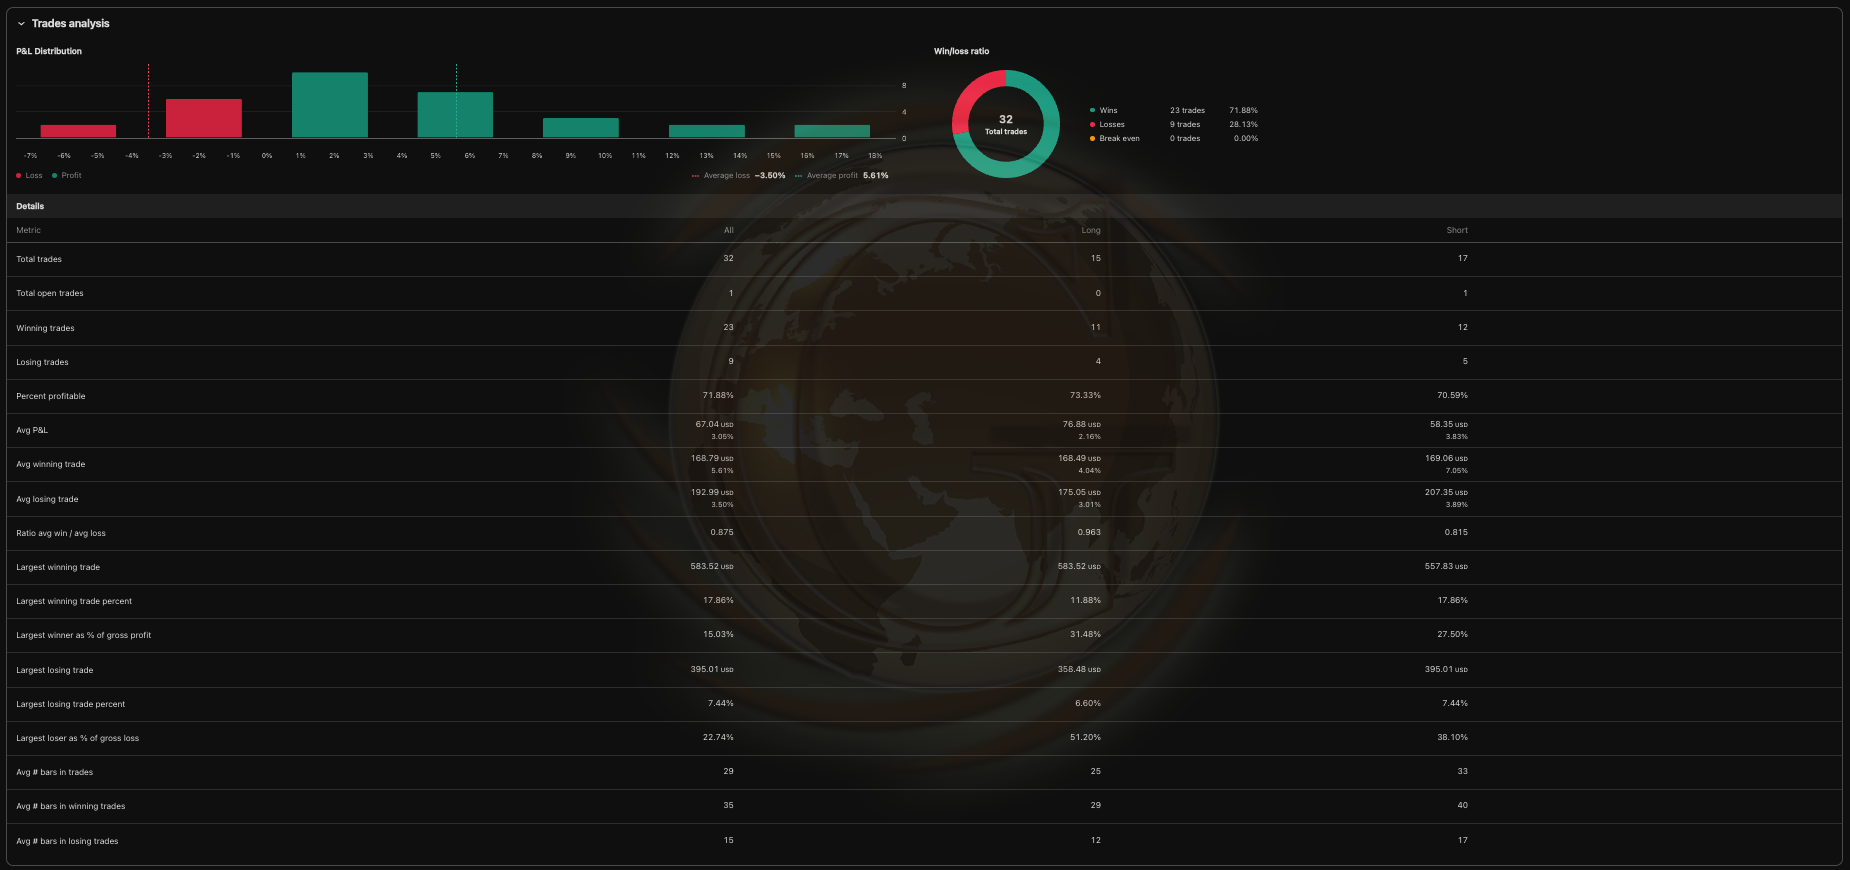This screenshot has width=1850, height=870.
Task: Click the Short column header
Action: pos(1456,231)
